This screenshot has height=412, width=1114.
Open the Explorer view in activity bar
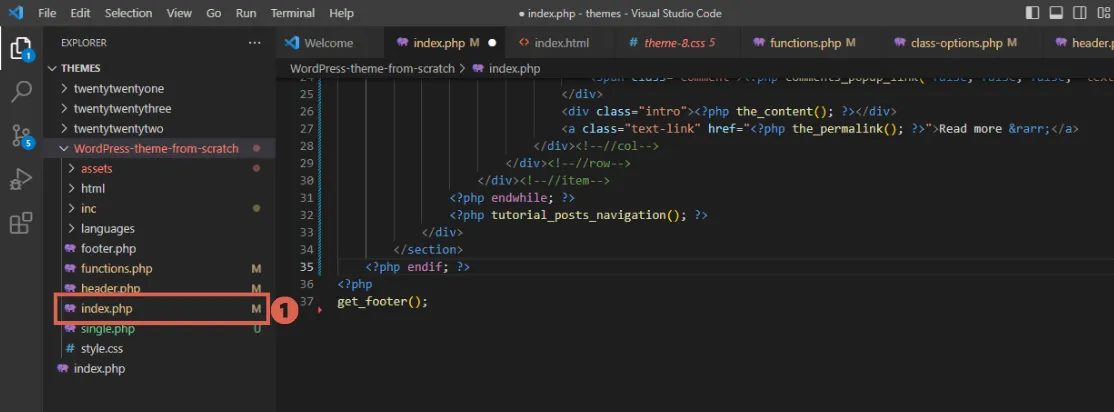[x=21, y=49]
